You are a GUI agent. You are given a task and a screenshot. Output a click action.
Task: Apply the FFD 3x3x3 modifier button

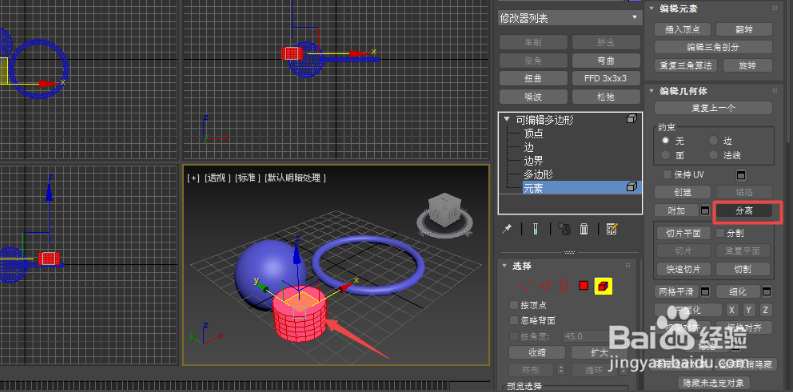[x=605, y=78]
